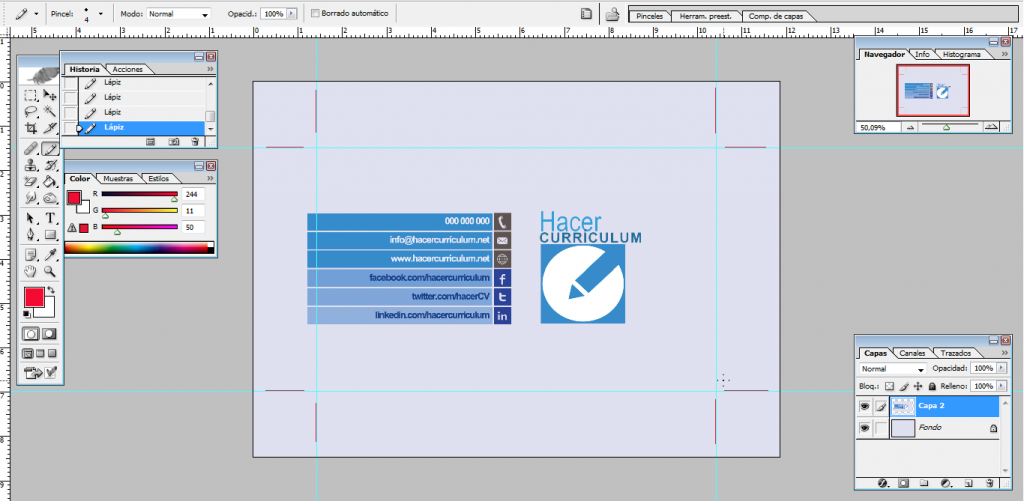This screenshot has height=501, width=1024.
Task: Swap foreground and background colors arrow
Action: coord(51,291)
